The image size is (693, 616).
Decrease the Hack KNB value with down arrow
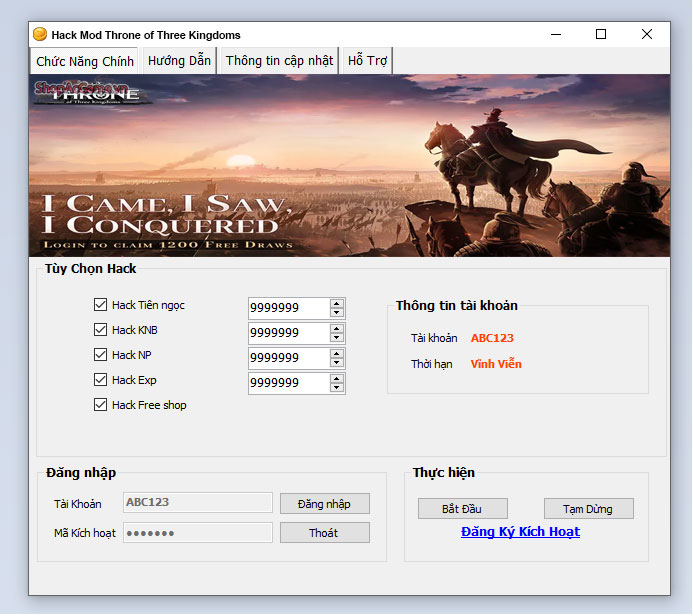(x=337, y=338)
